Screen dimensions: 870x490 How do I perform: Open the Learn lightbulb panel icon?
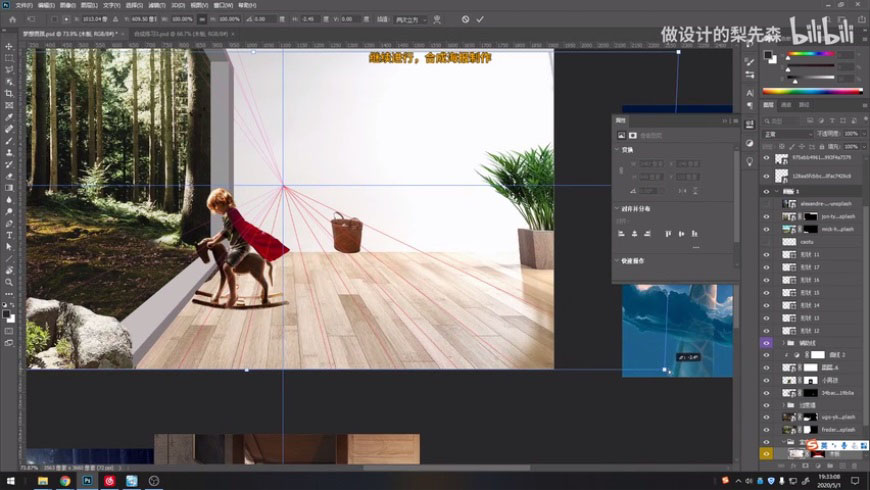[750, 161]
